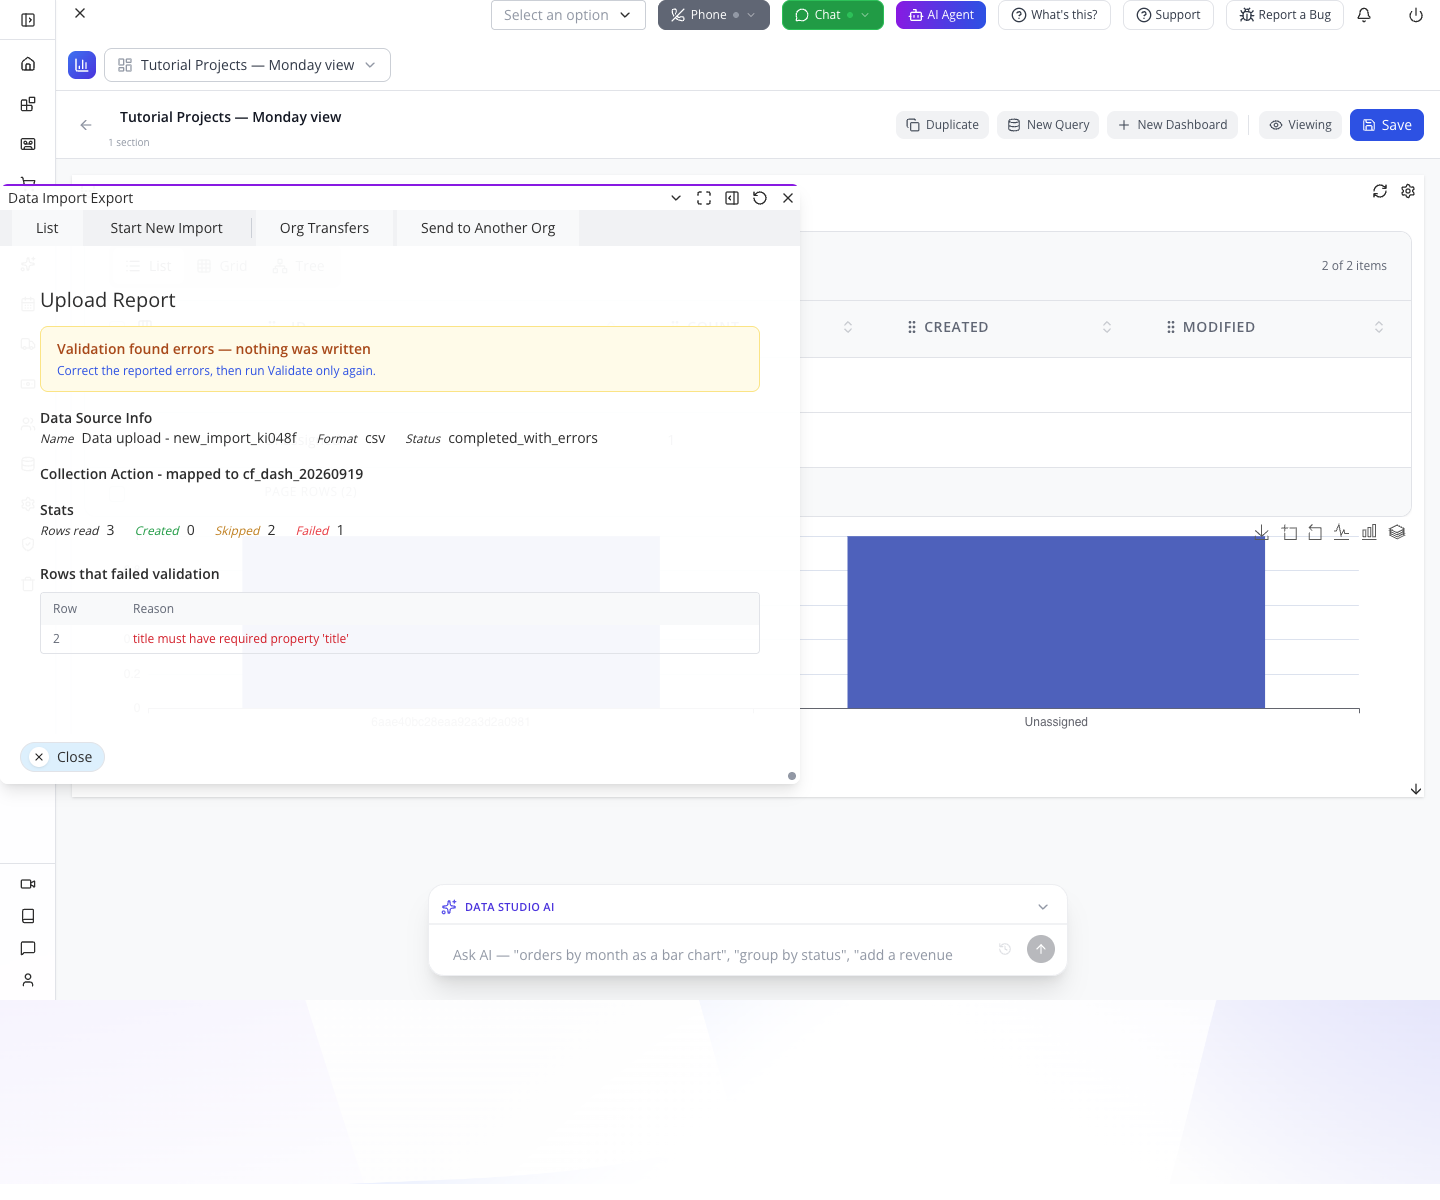The height and width of the screenshot is (1200, 1440).
Task: Reload the Data Import Export panel
Action: [x=760, y=198]
